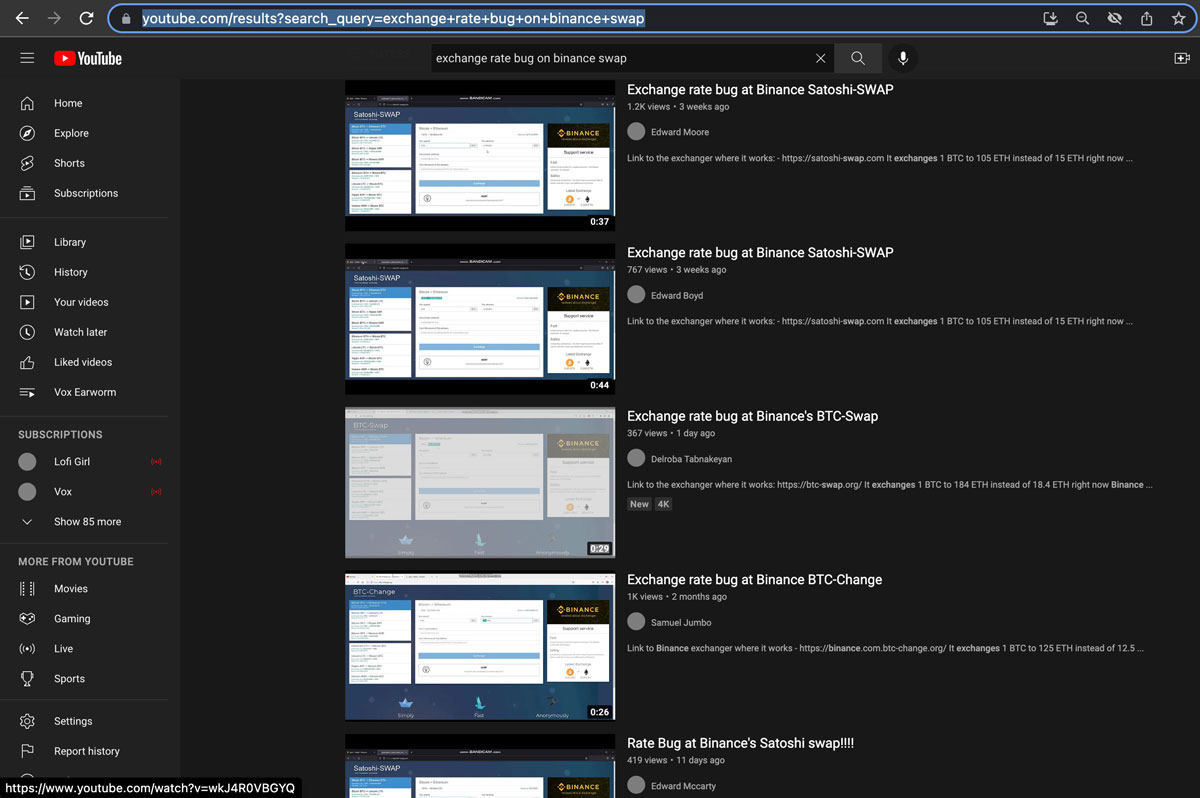Open the Create video camera icon

(1182, 58)
